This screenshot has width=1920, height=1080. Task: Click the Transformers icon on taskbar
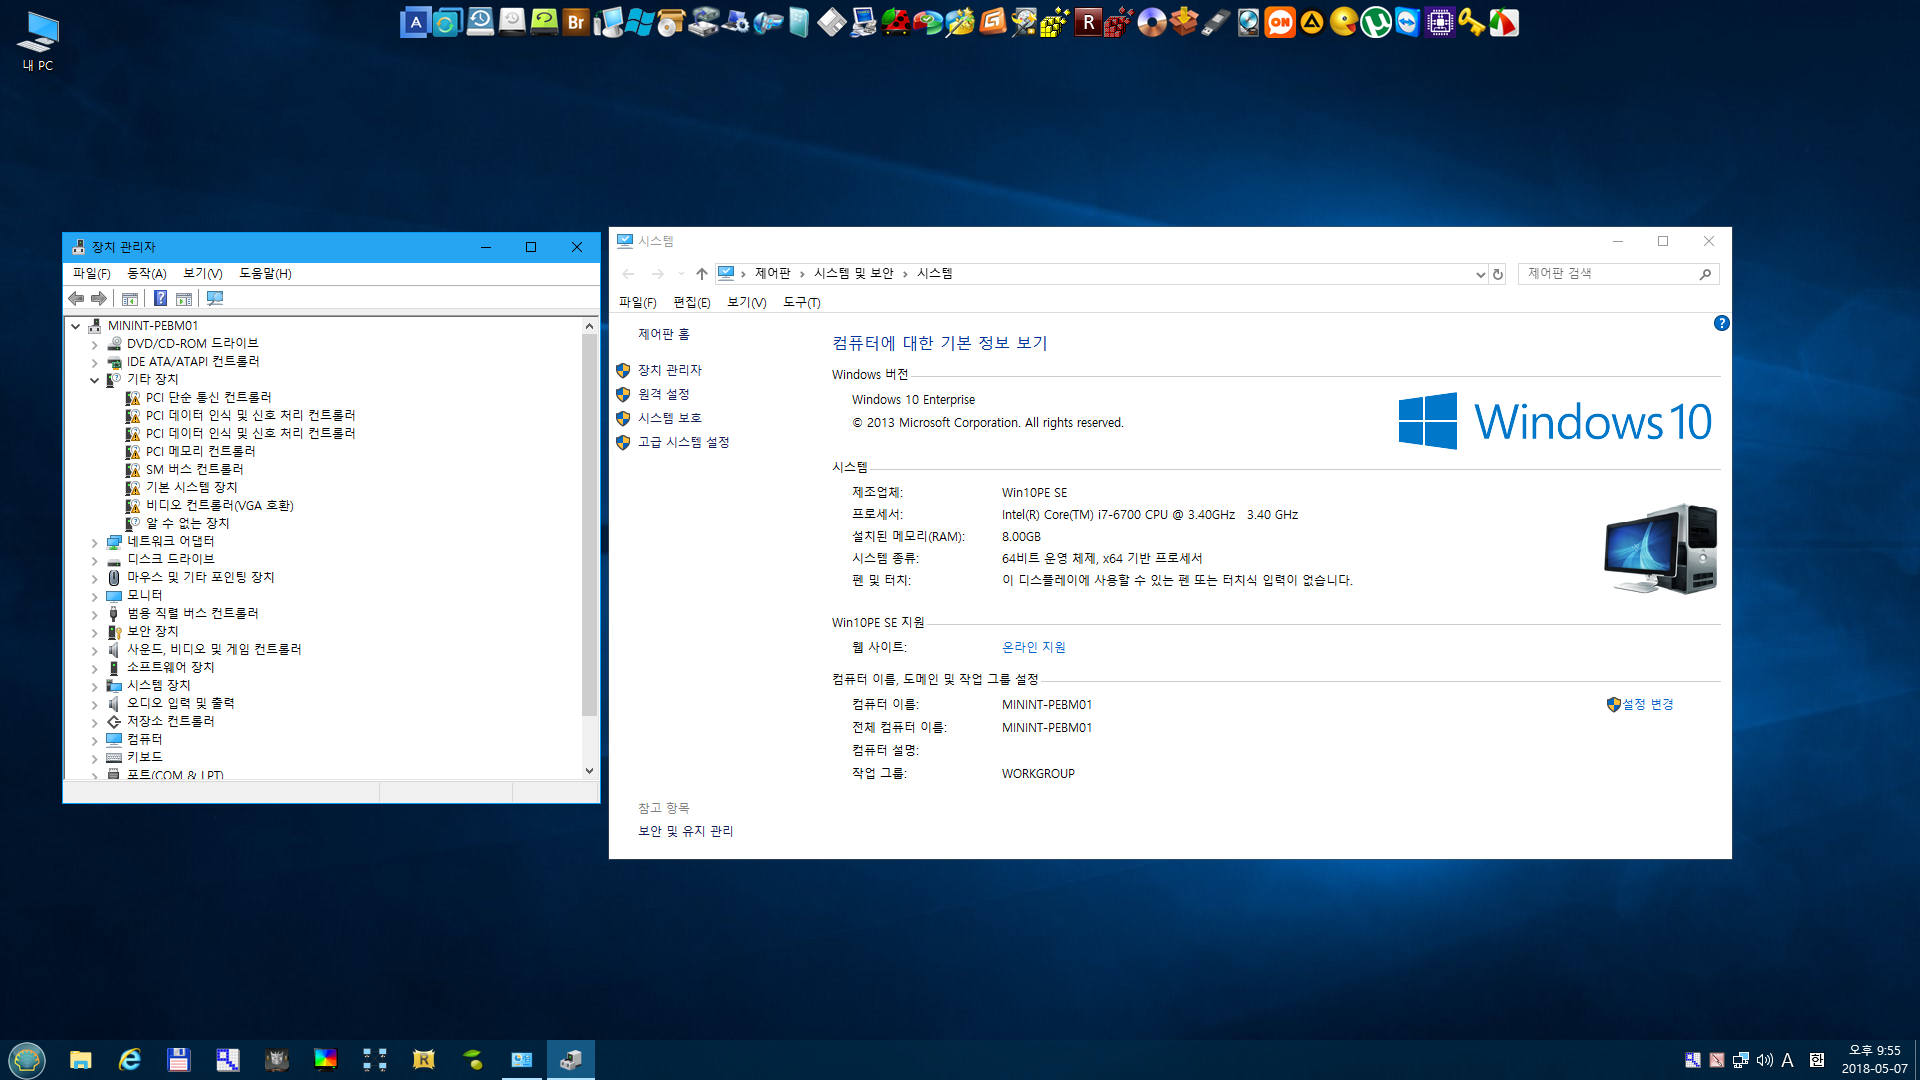[x=276, y=1060]
